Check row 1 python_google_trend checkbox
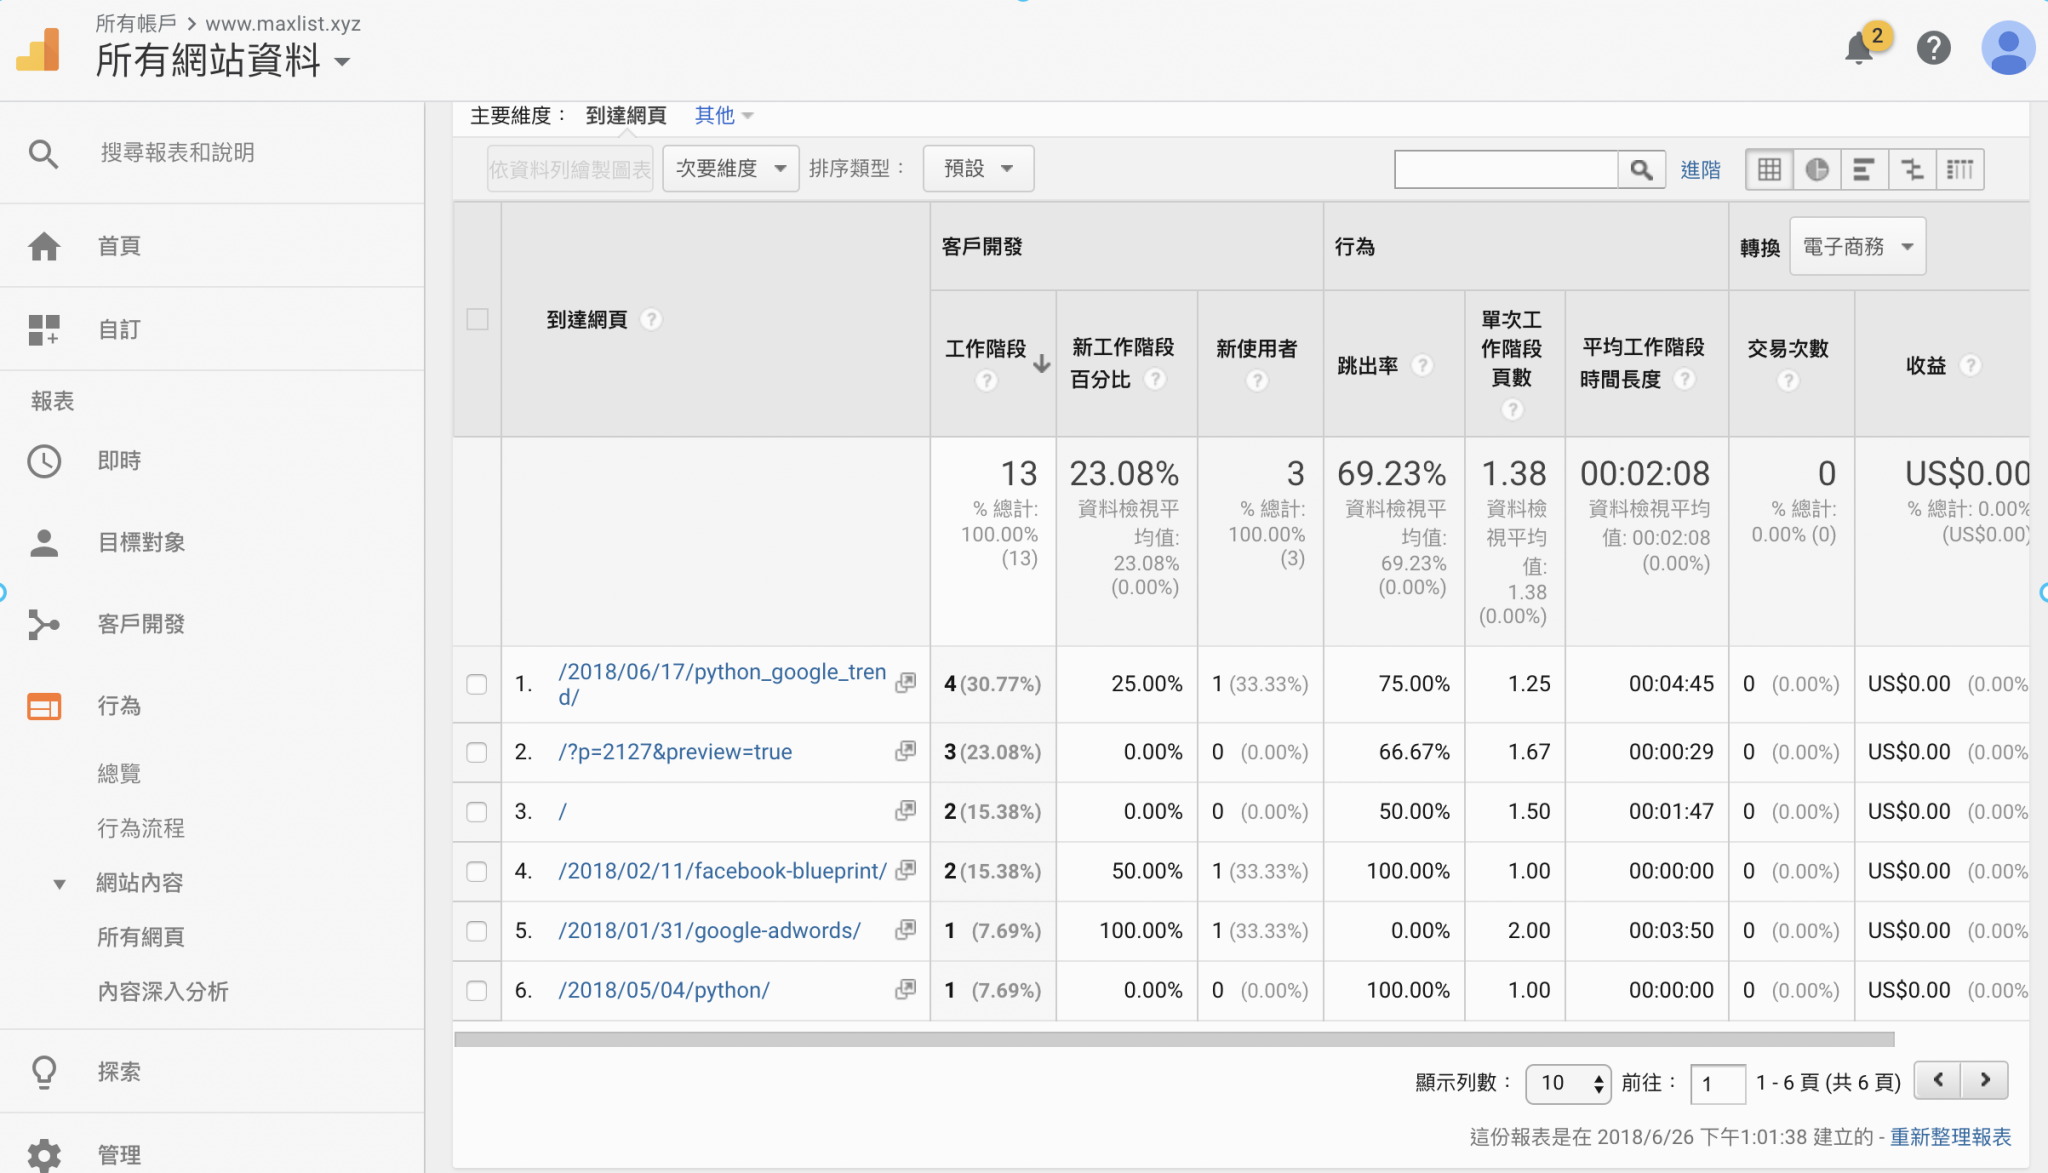The height and width of the screenshot is (1173, 2048). [477, 685]
